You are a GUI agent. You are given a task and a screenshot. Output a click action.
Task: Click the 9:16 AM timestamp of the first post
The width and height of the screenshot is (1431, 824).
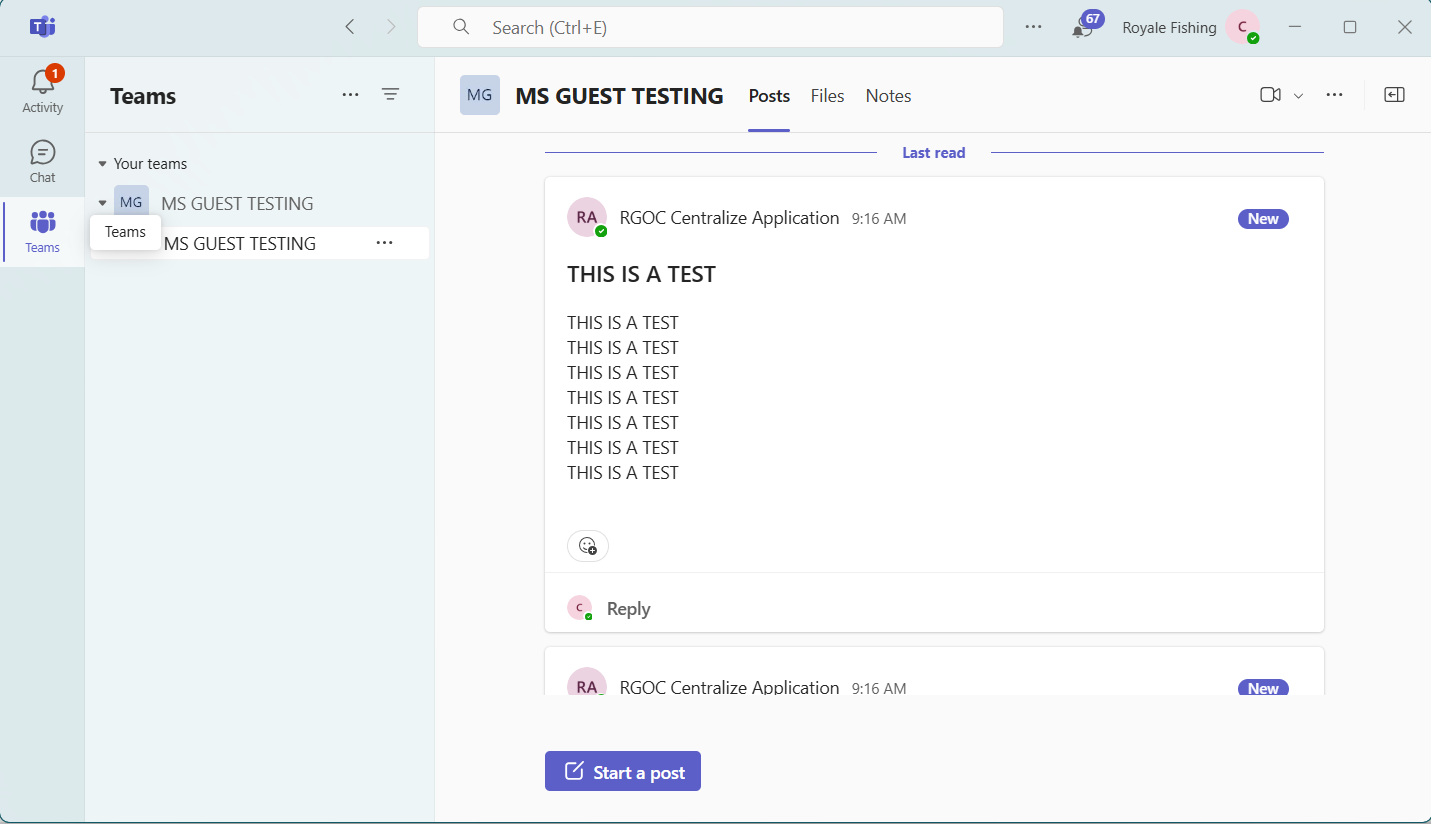click(x=879, y=219)
